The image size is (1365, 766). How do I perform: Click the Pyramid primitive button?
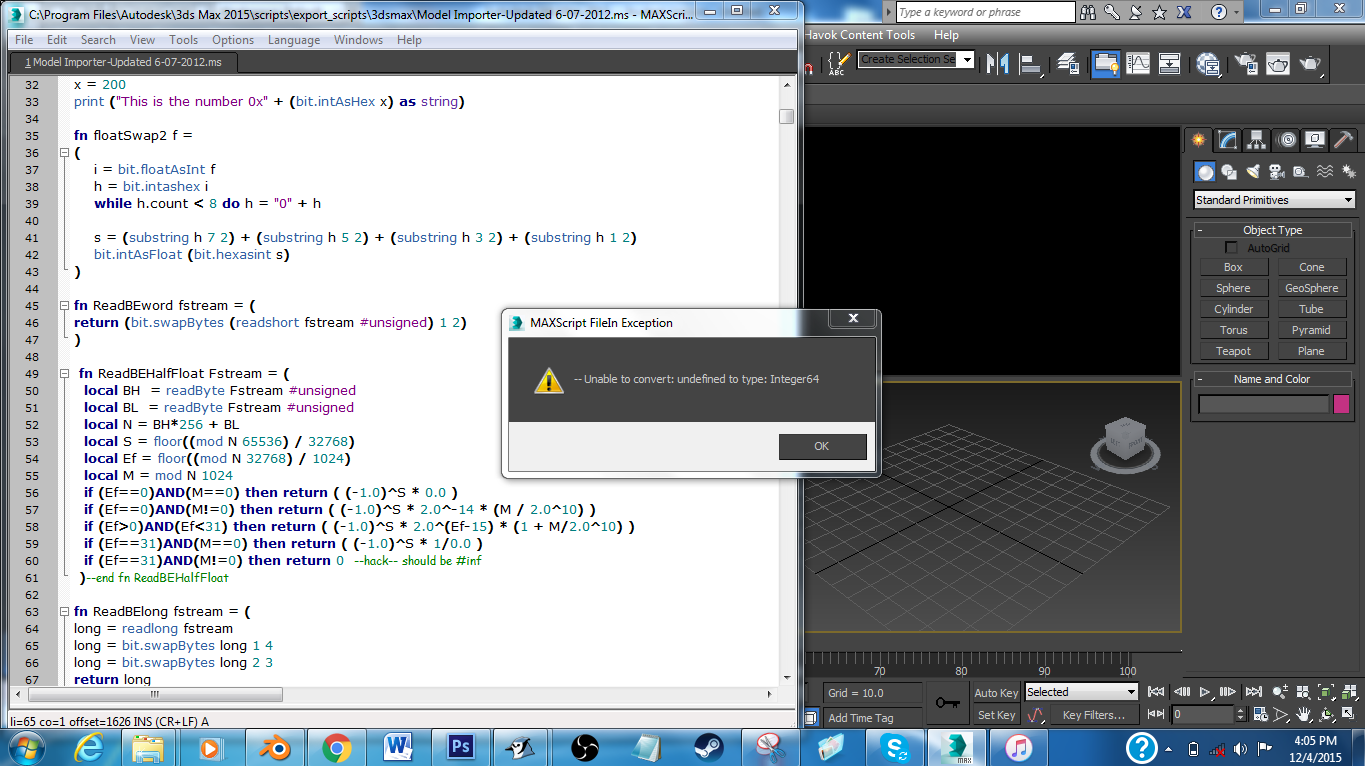(x=1311, y=330)
